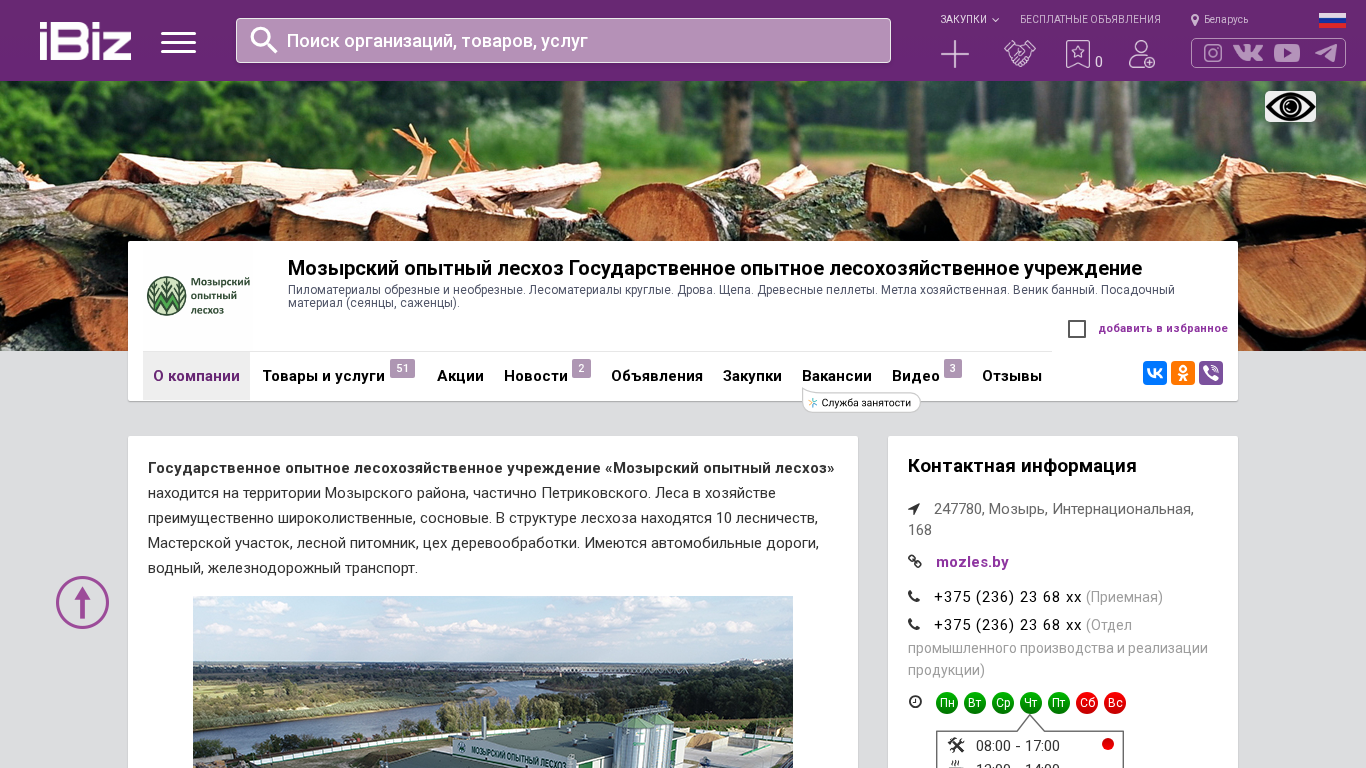1366x768 pixels.
Task: Share via the blue VK button
Action: pyautogui.click(x=1155, y=373)
